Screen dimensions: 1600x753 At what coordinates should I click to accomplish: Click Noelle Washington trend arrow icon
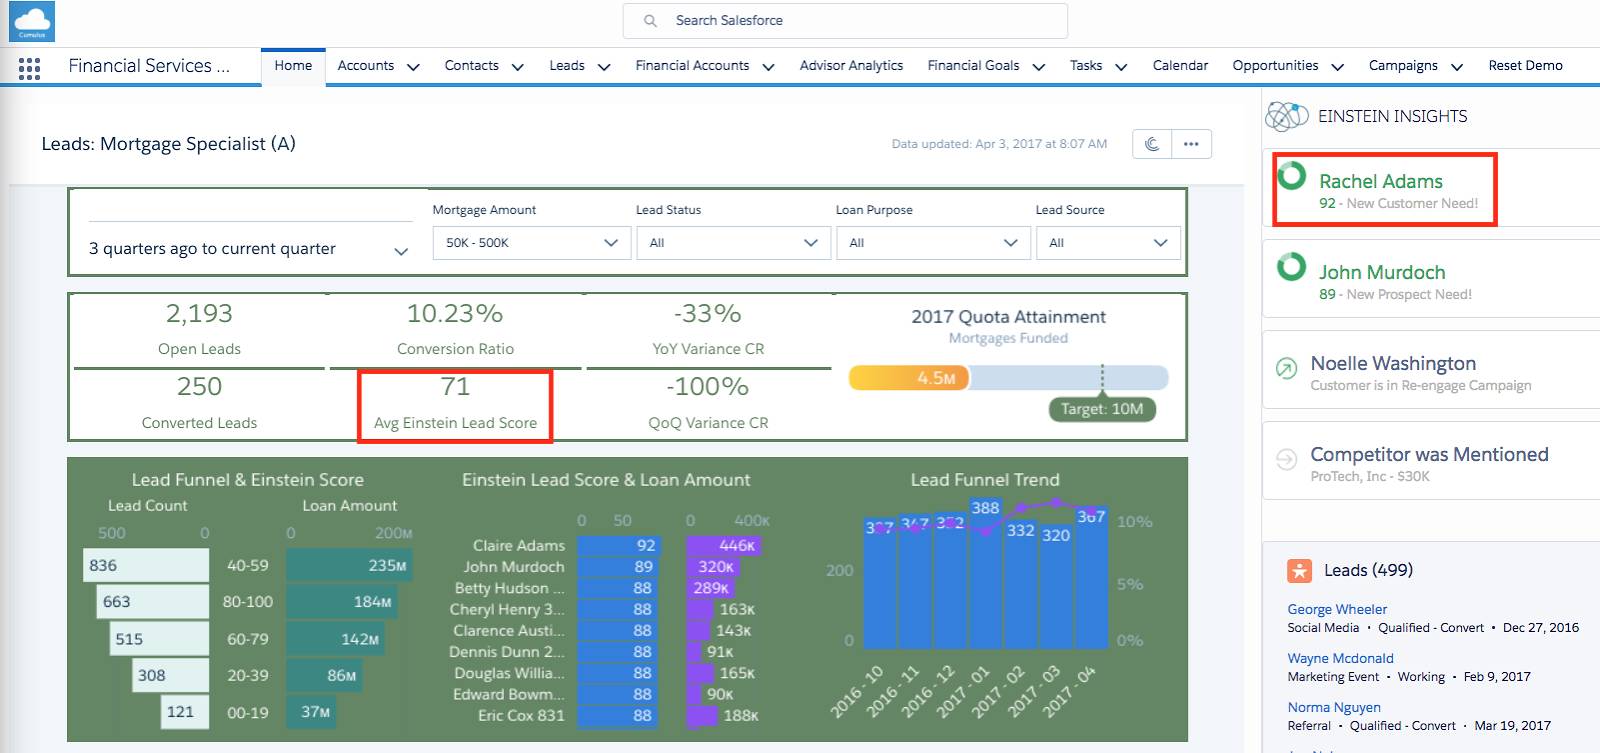point(1286,368)
